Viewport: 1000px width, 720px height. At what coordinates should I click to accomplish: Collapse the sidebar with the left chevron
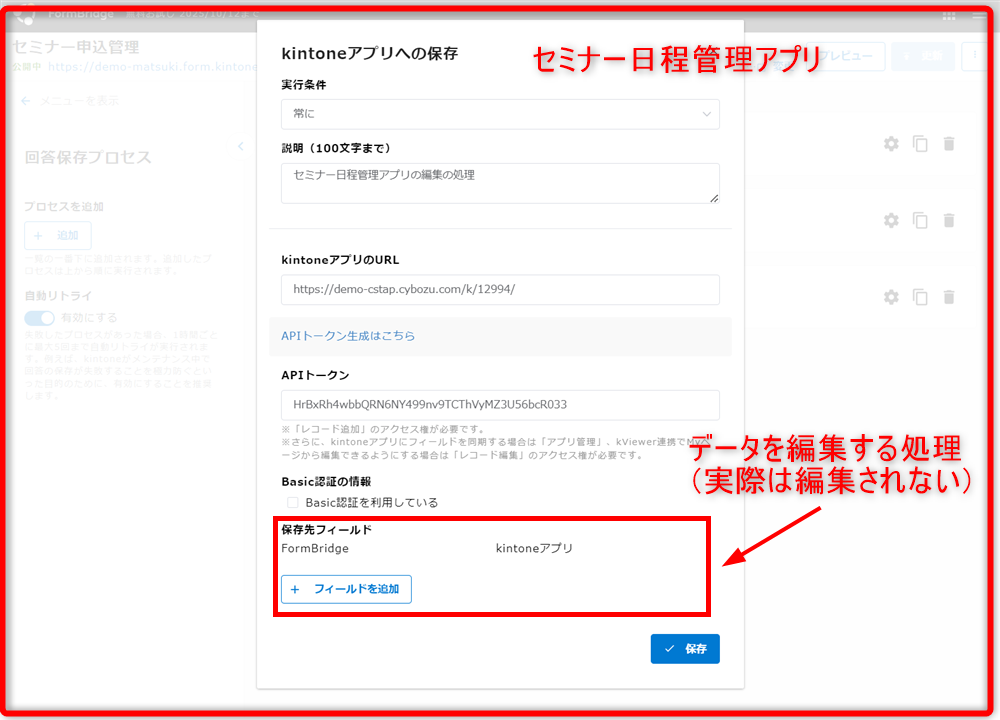tap(240, 147)
